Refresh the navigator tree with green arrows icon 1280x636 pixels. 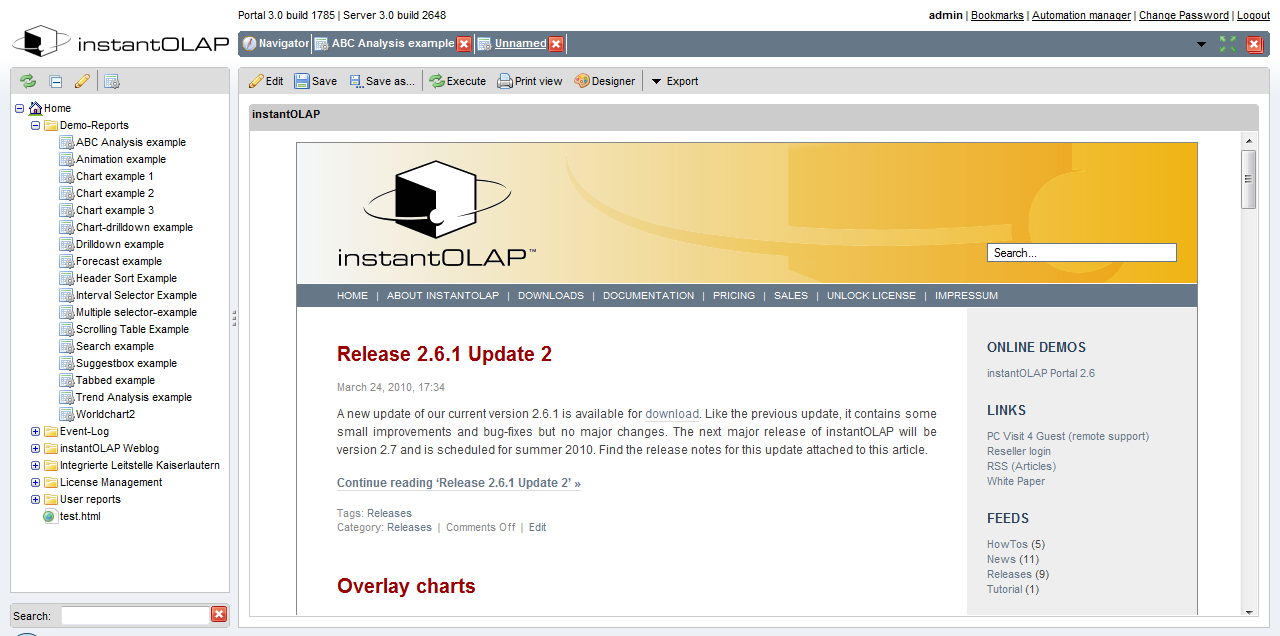[28, 82]
